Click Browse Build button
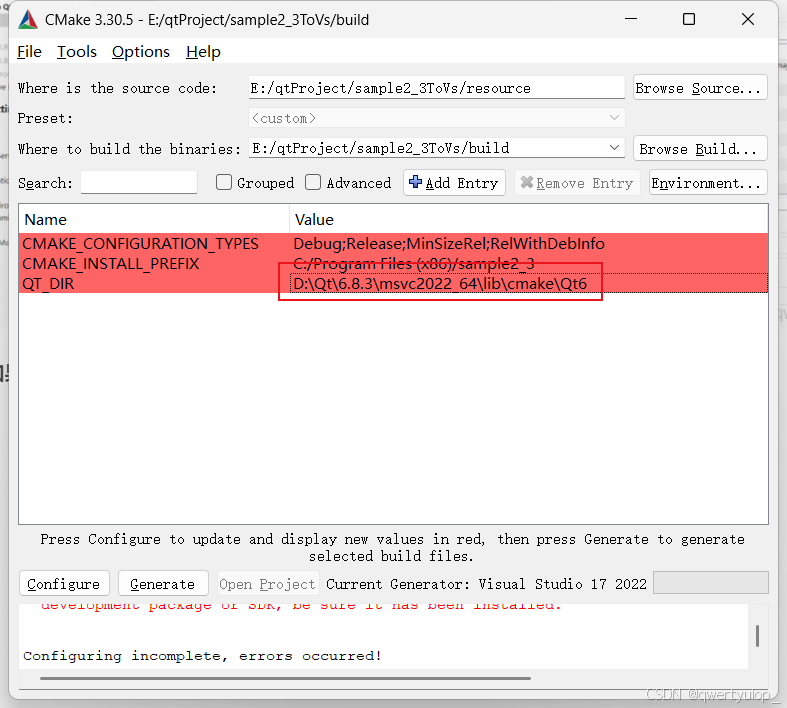This screenshot has width=787, height=708. point(700,149)
